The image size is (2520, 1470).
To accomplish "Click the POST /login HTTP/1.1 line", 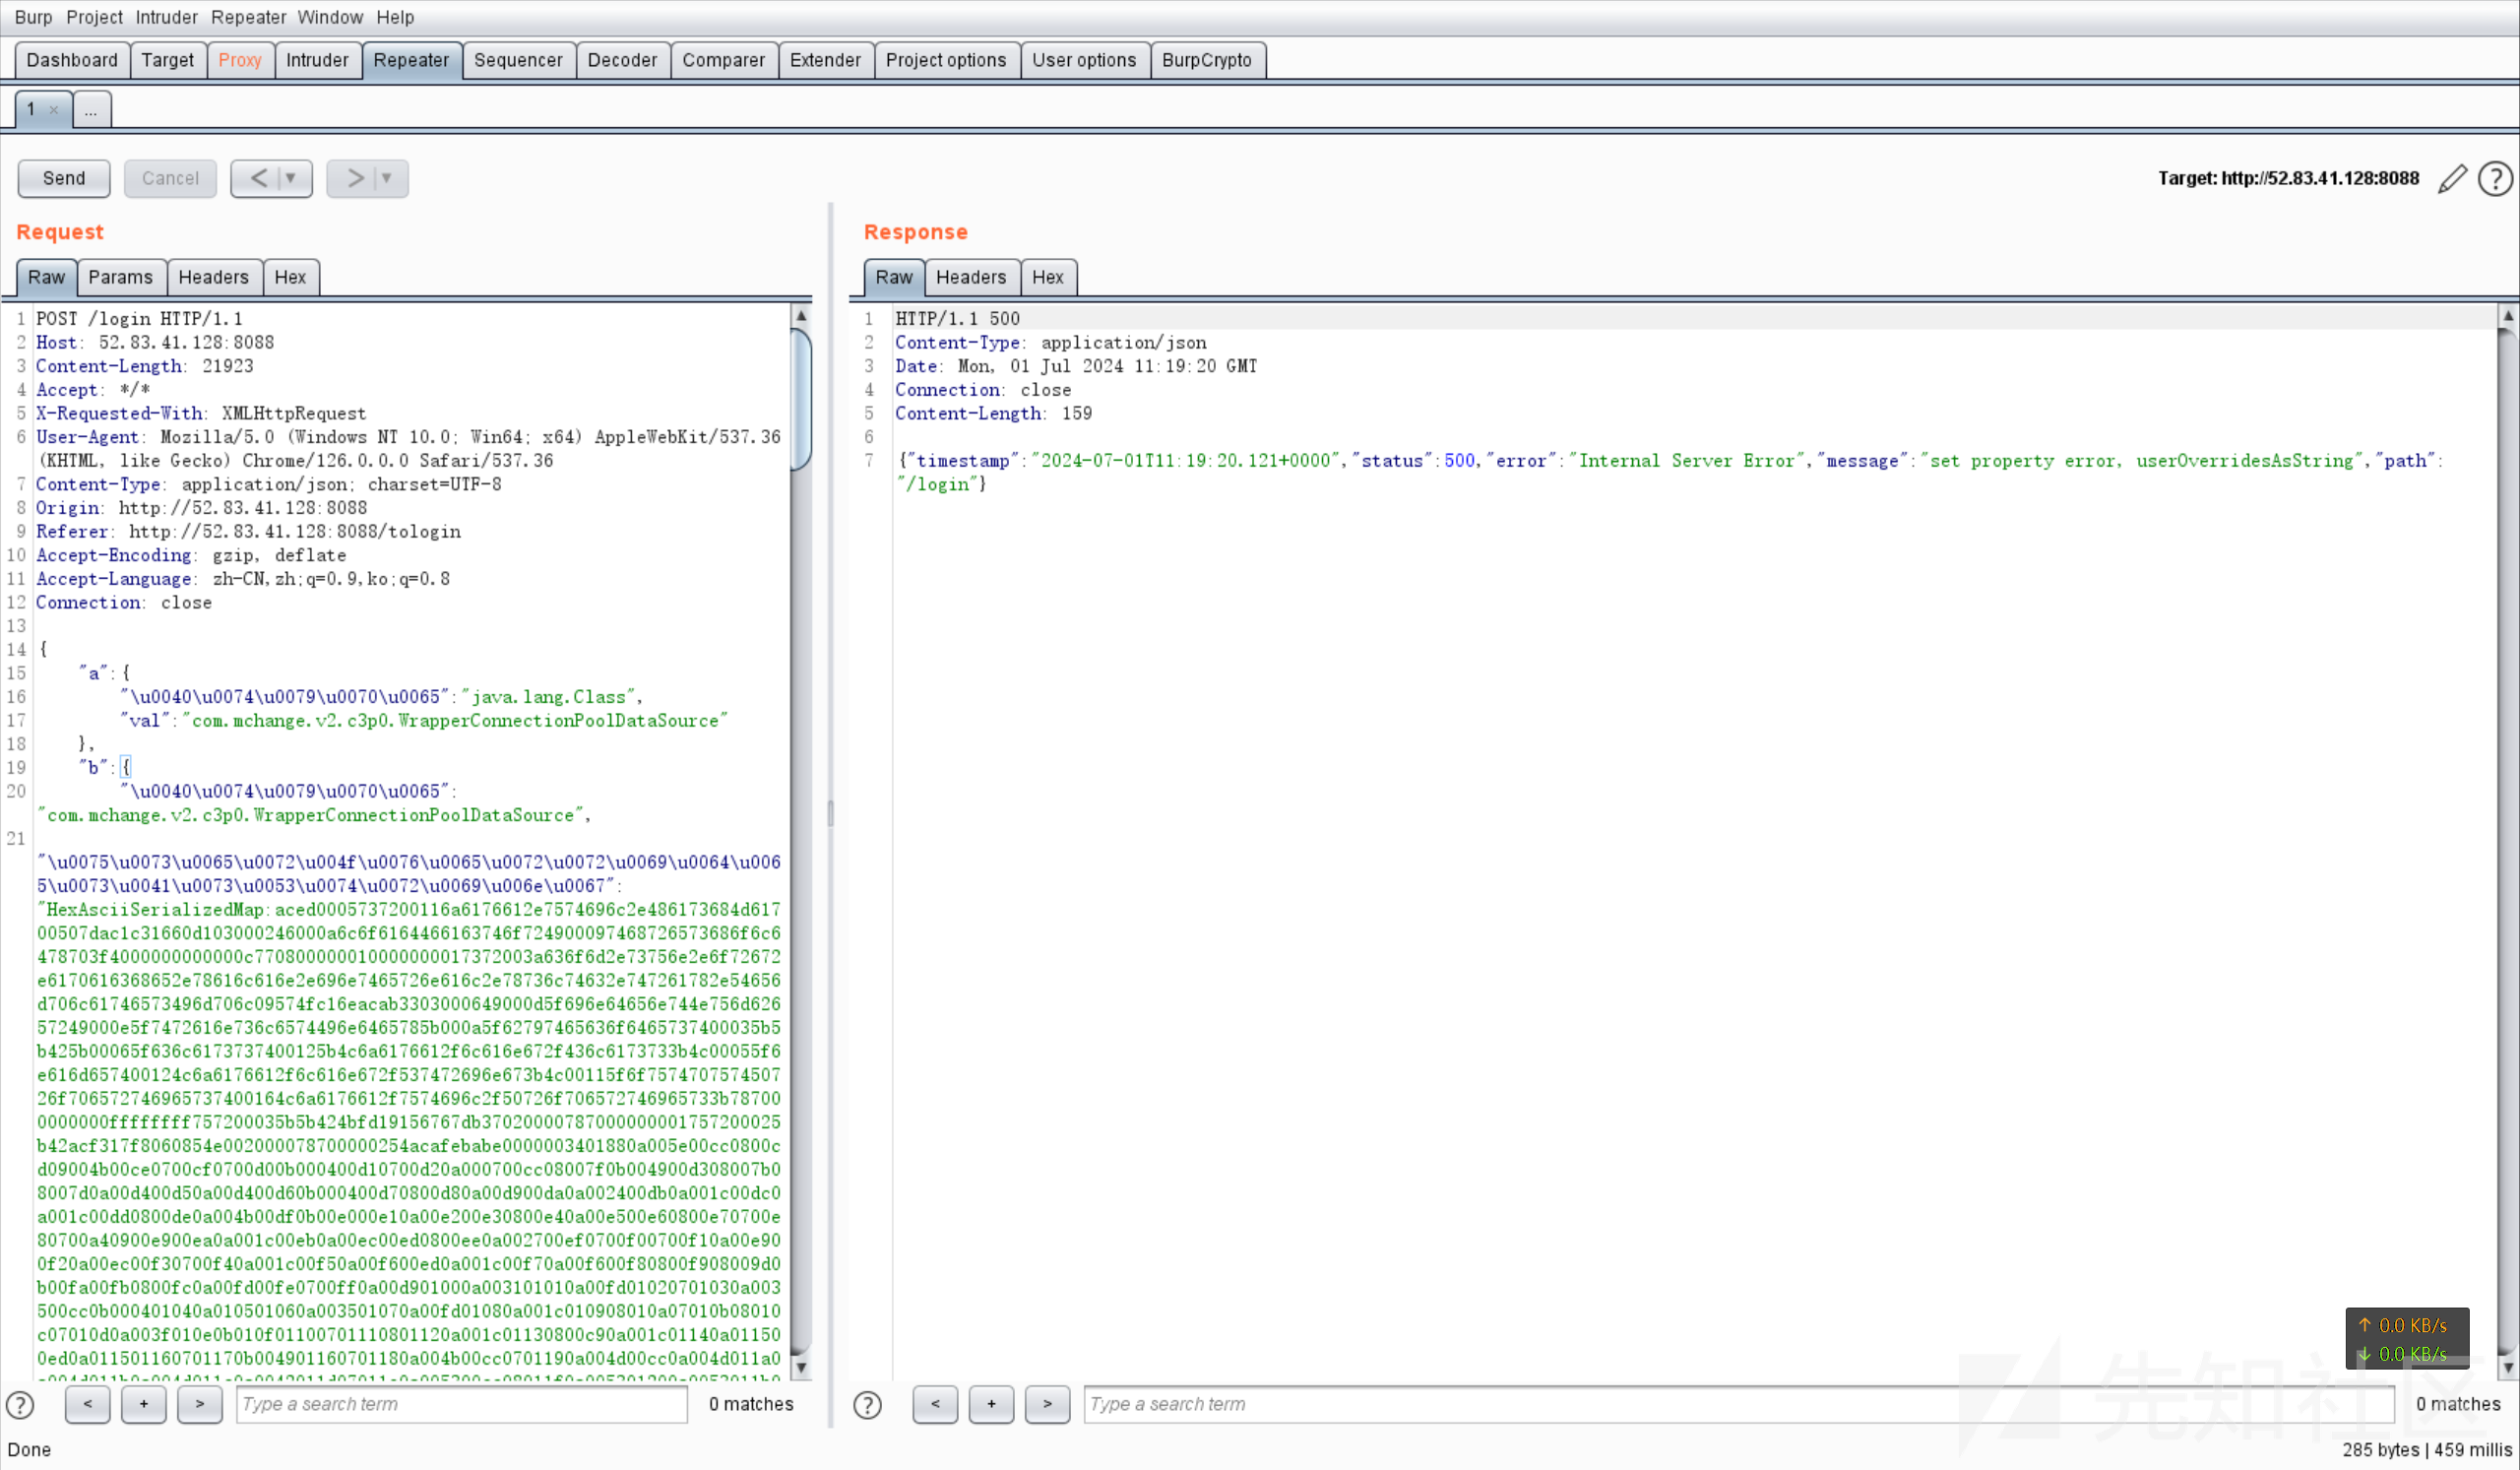I will click(139, 319).
